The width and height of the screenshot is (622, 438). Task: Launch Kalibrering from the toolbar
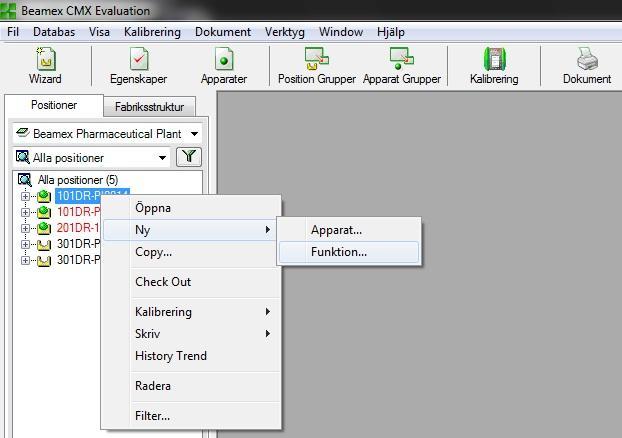click(x=494, y=65)
